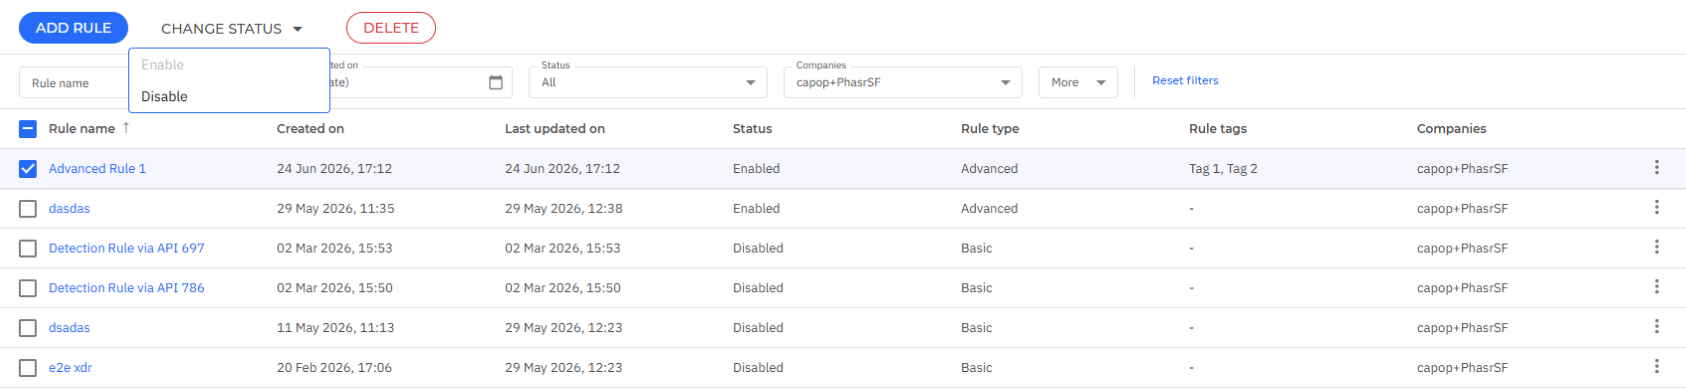Screen dimensions: 1686x389
Task: Open the Companies filter dropdown
Action: 903,82
